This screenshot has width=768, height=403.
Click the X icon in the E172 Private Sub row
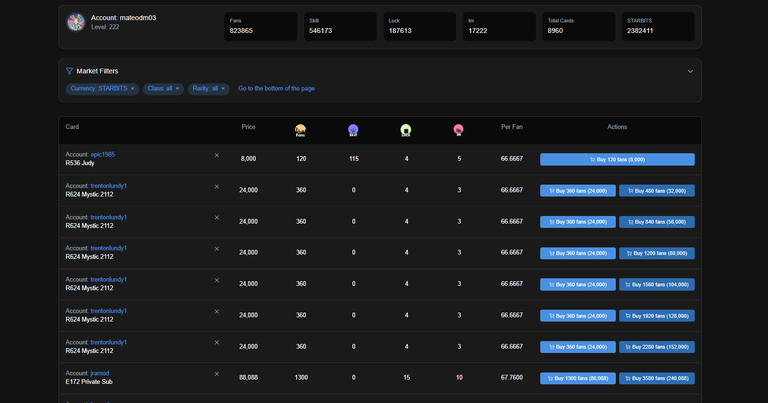pyautogui.click(x=216, y=374)
